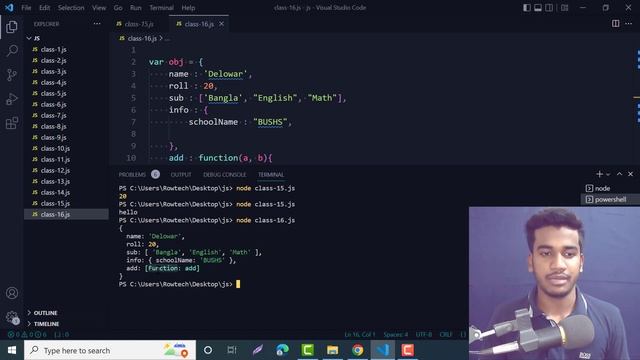This screenshot has width=640, height=360.
Task: Click the Type here to search box
Action: point(110,350)
